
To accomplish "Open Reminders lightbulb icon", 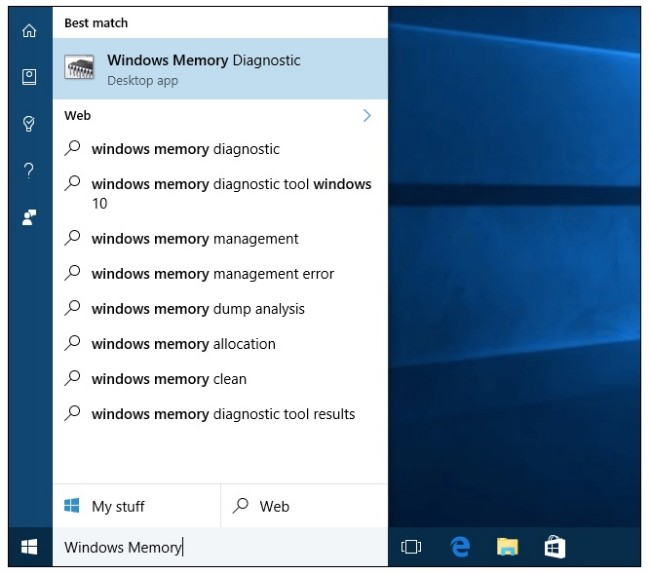I will click(x=29, y=124).
